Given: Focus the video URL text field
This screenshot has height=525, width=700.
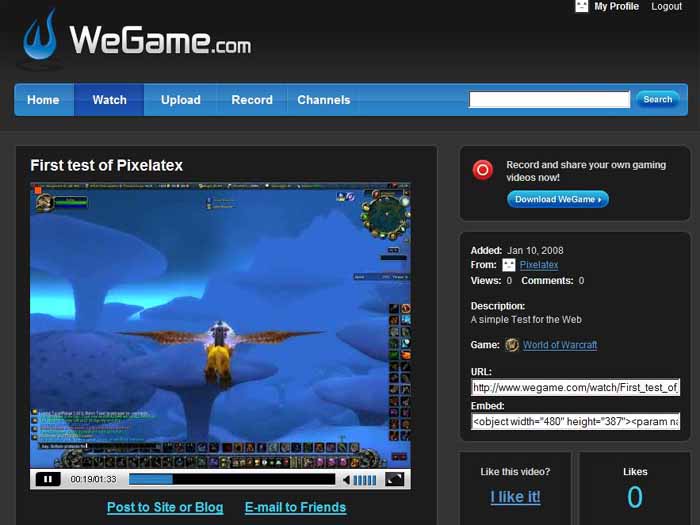Looking at the screenshot, I should coord(575,388).
